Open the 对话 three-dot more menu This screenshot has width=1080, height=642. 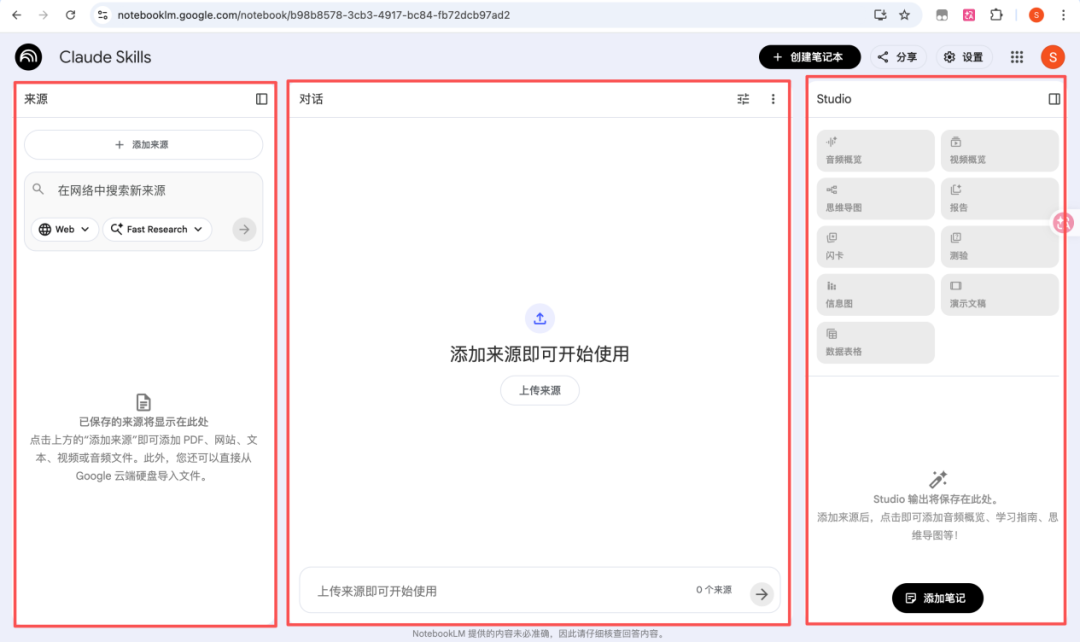(x=773, y=99)
